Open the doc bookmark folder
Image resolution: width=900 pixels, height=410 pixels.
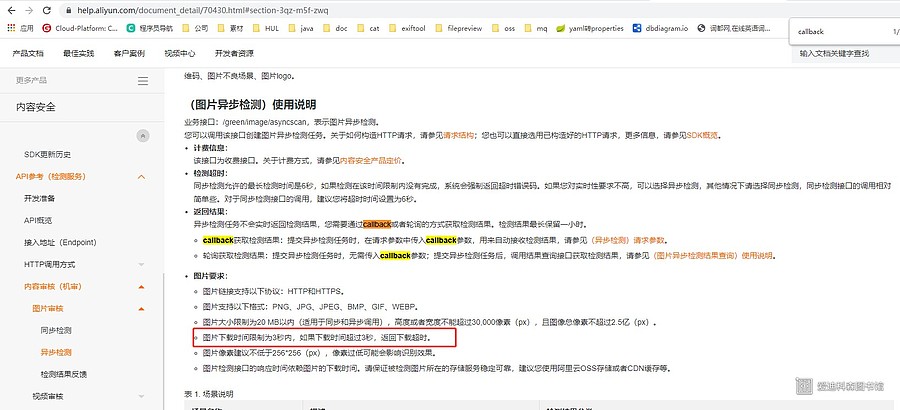pyautogui.click(x=335, y=28)
